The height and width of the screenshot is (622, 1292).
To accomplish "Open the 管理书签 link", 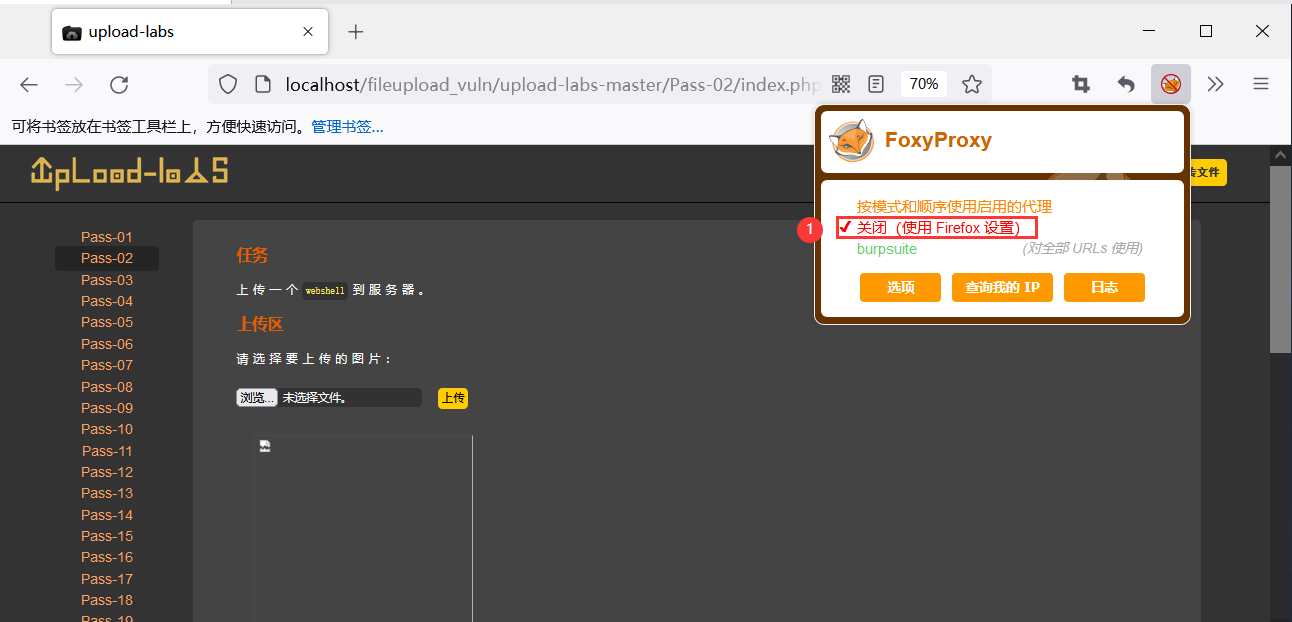I will click(347, 127).
